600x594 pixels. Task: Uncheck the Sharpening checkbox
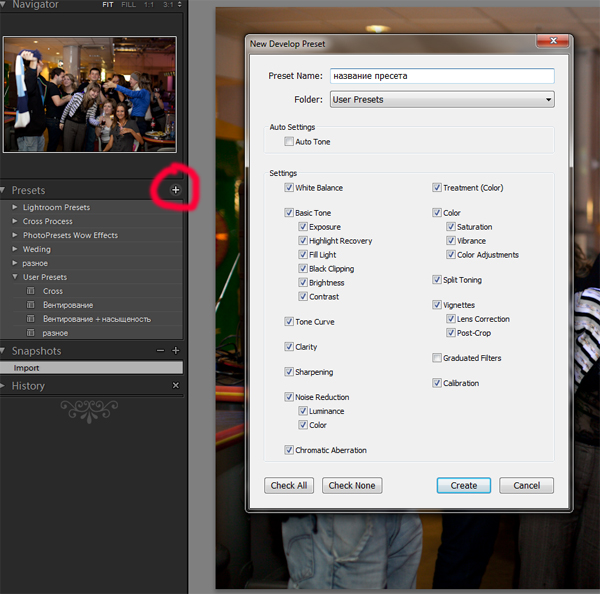coord(289,372)
